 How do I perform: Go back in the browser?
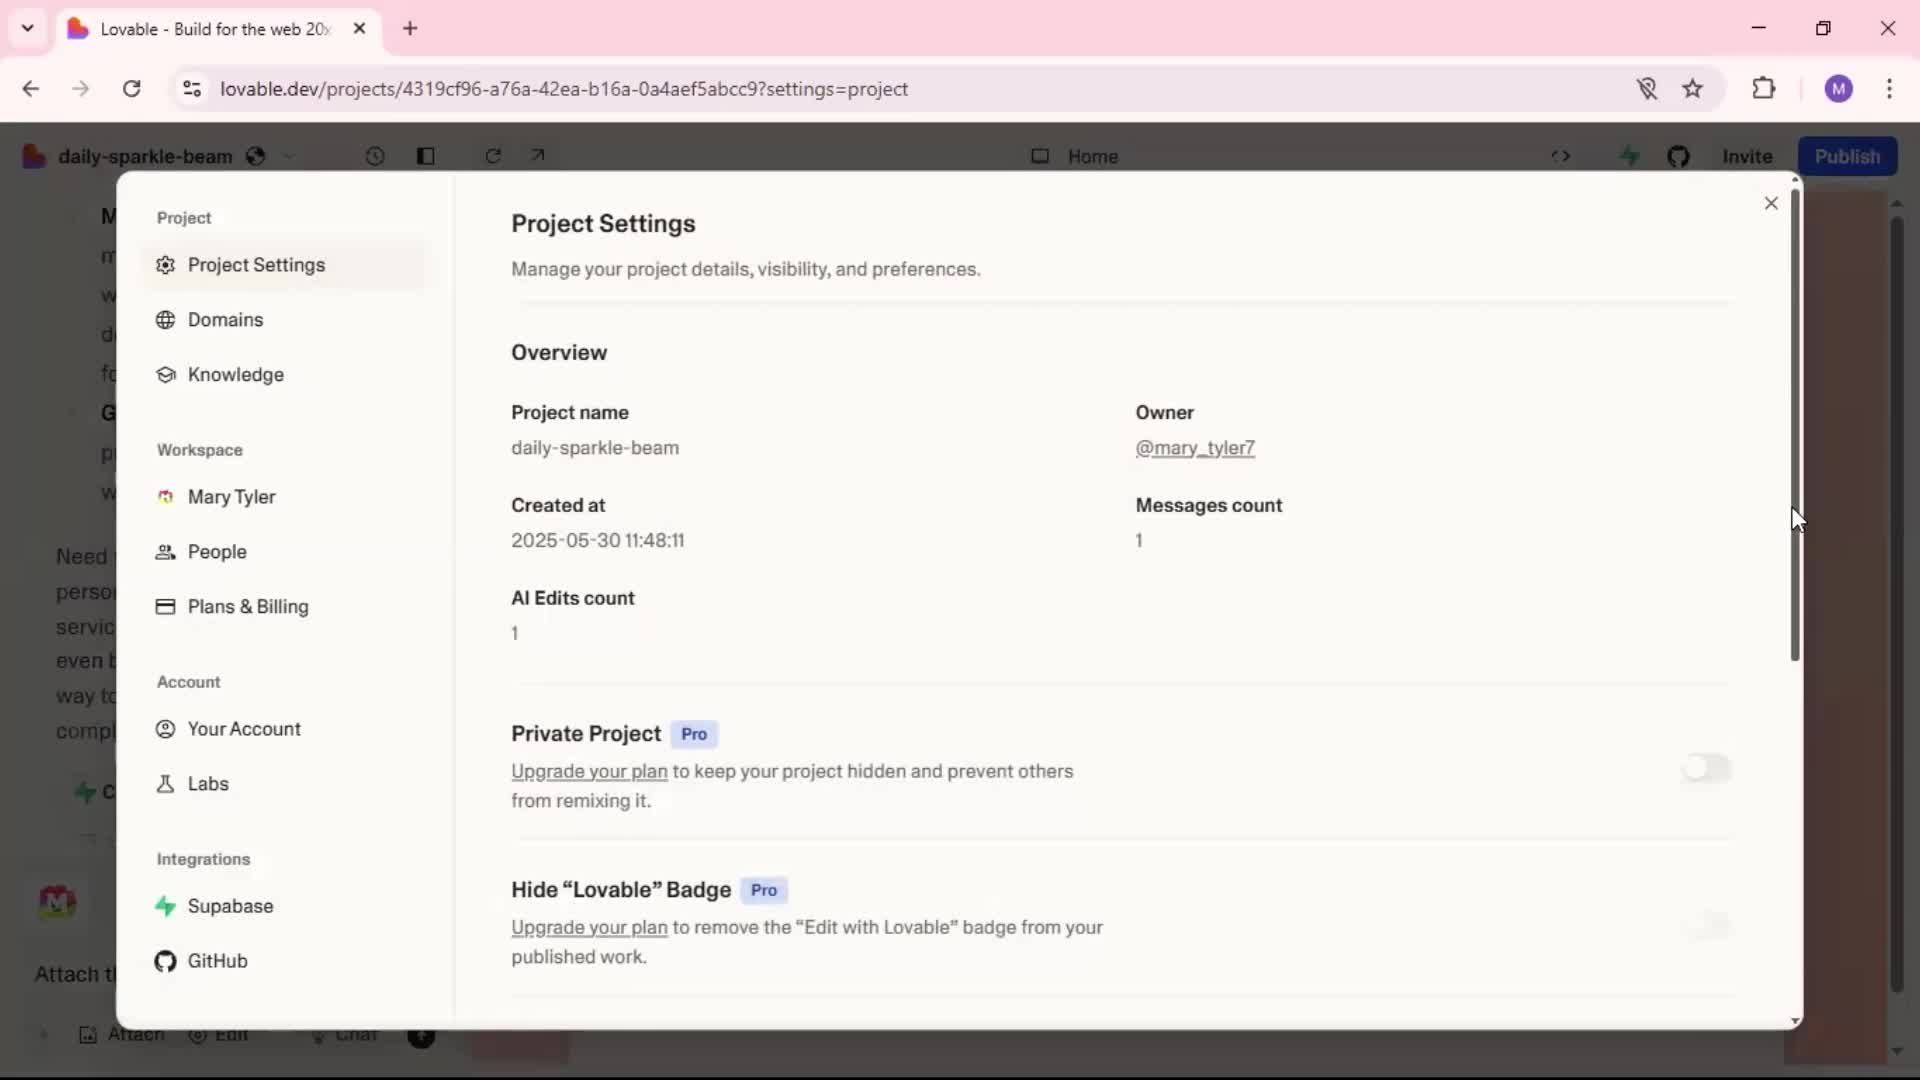point(31,88)
